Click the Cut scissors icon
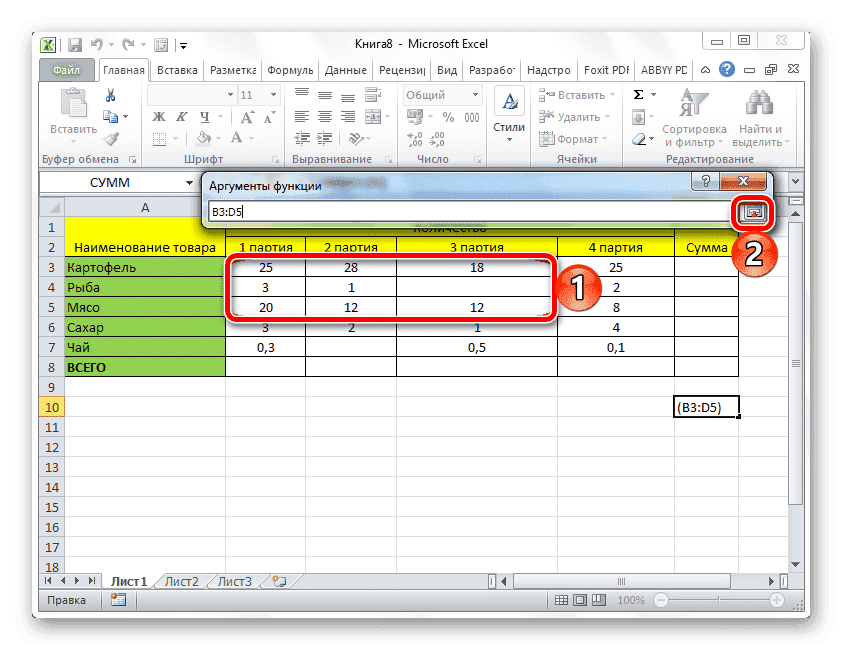The image size is (842, 650). coord(112,96)
